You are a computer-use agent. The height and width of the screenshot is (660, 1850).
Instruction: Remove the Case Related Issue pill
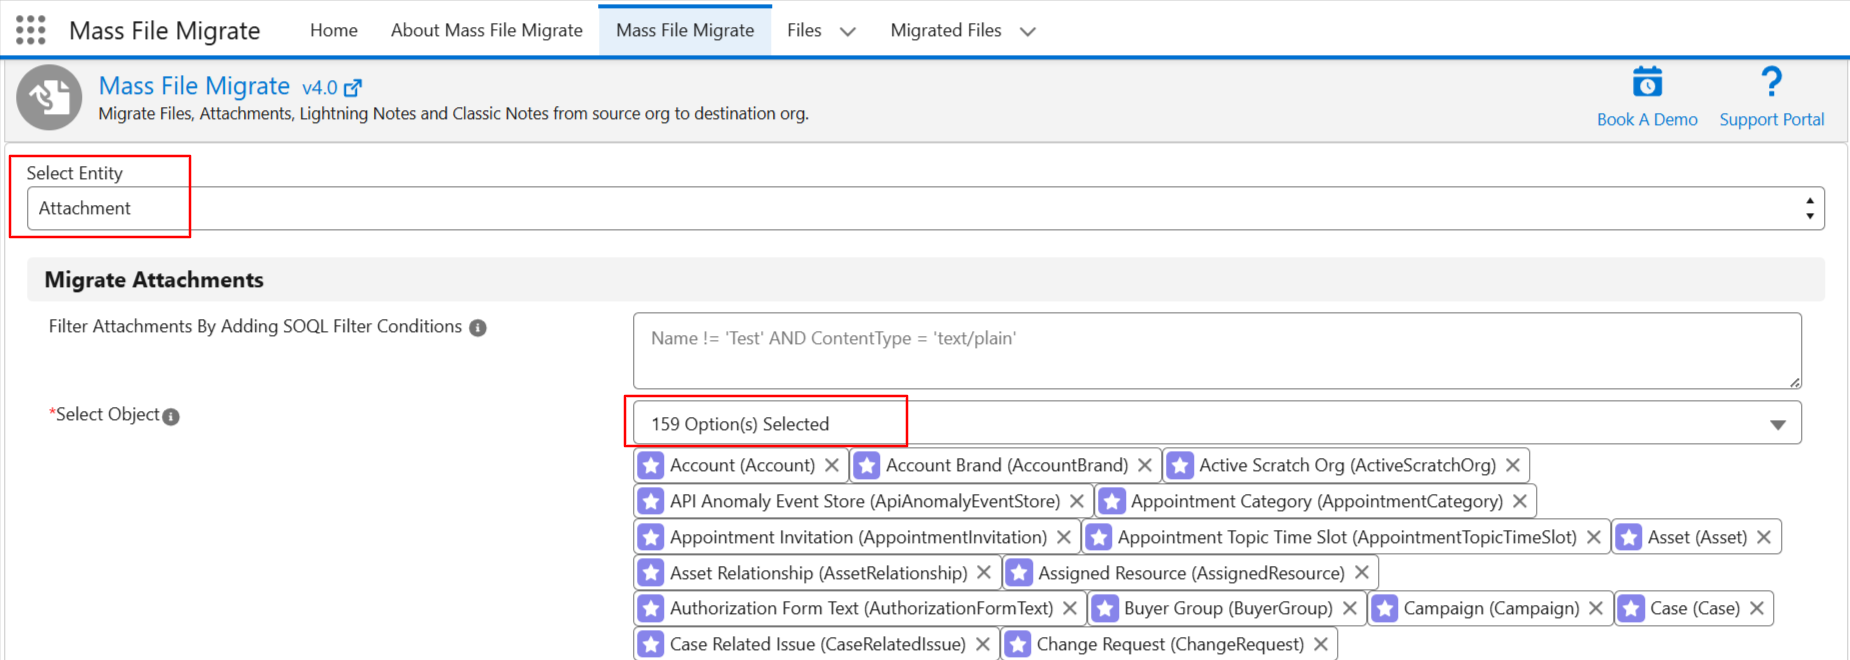(x=983, y=644)
